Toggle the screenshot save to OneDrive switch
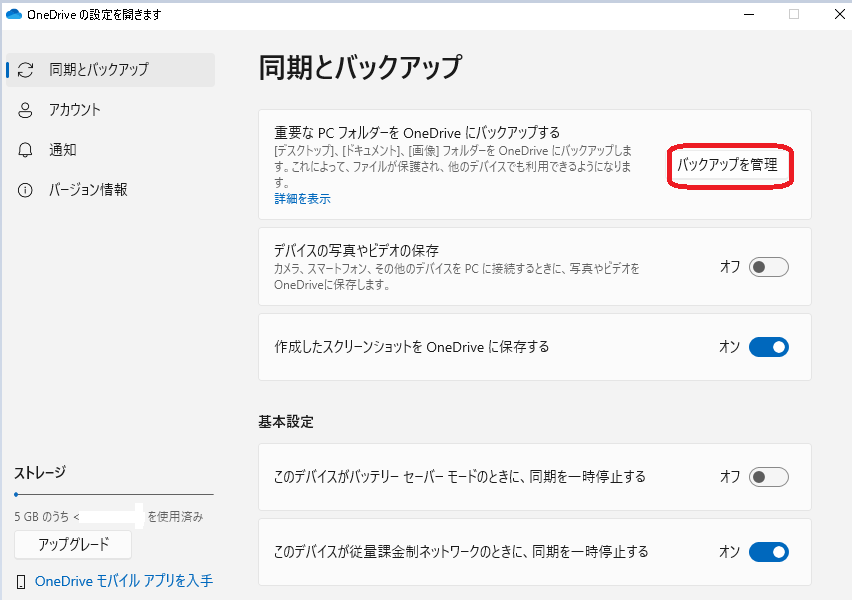This screenshot has height=600, width=852. tap(768, 347)
